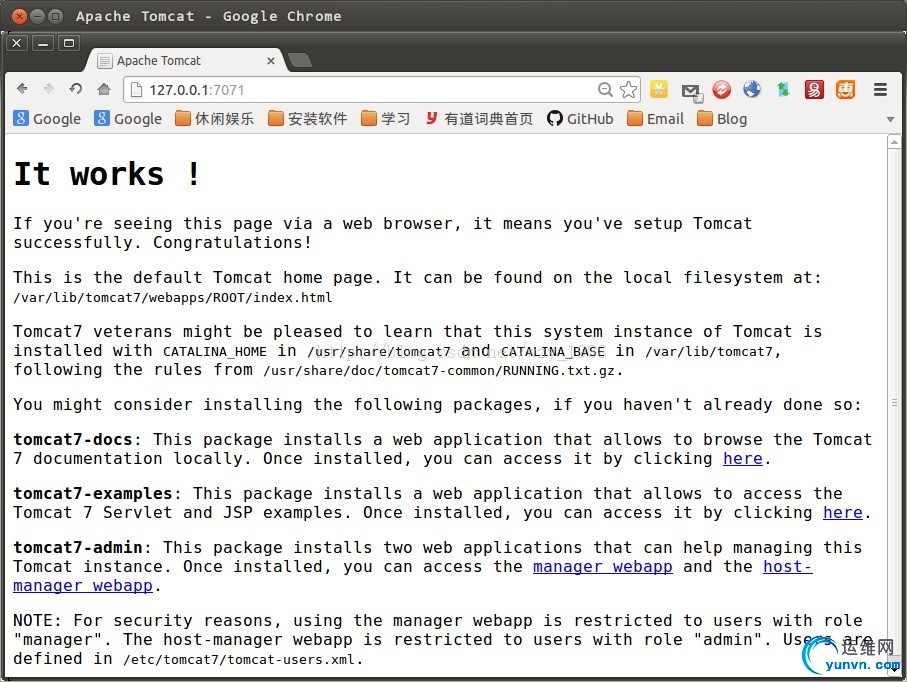907x682 pixels.
Task: Go forward to the next page
Action: (x=49, y=89)
